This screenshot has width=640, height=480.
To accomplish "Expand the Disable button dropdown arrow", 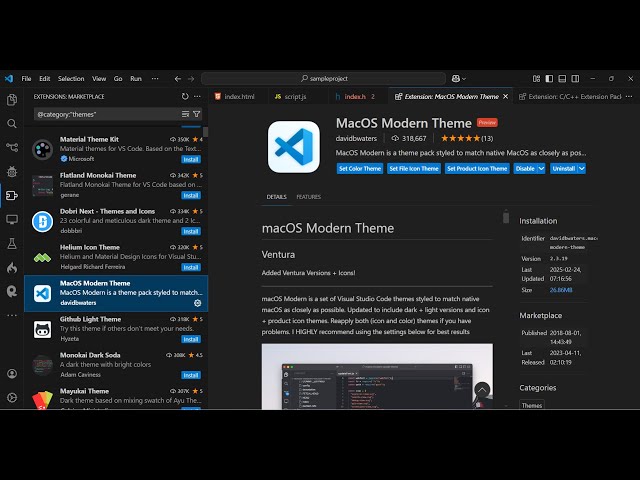I will pyautogui.click(x=541, y=168).
